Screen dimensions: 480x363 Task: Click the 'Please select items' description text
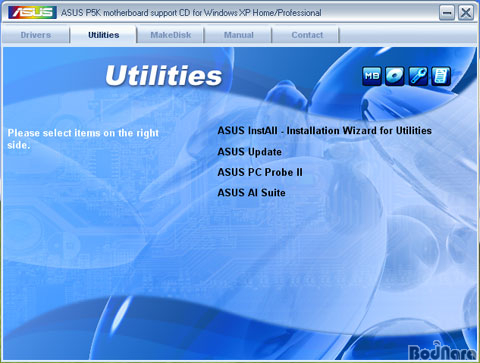pyautogui.click(x=83, y=139)
